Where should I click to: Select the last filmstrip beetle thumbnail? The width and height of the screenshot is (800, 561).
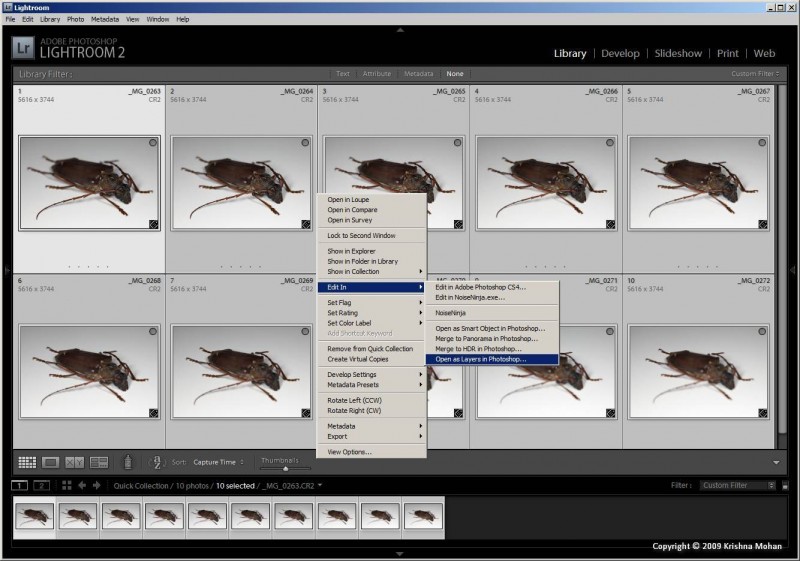pyautogui.click(x=423, y=517)
